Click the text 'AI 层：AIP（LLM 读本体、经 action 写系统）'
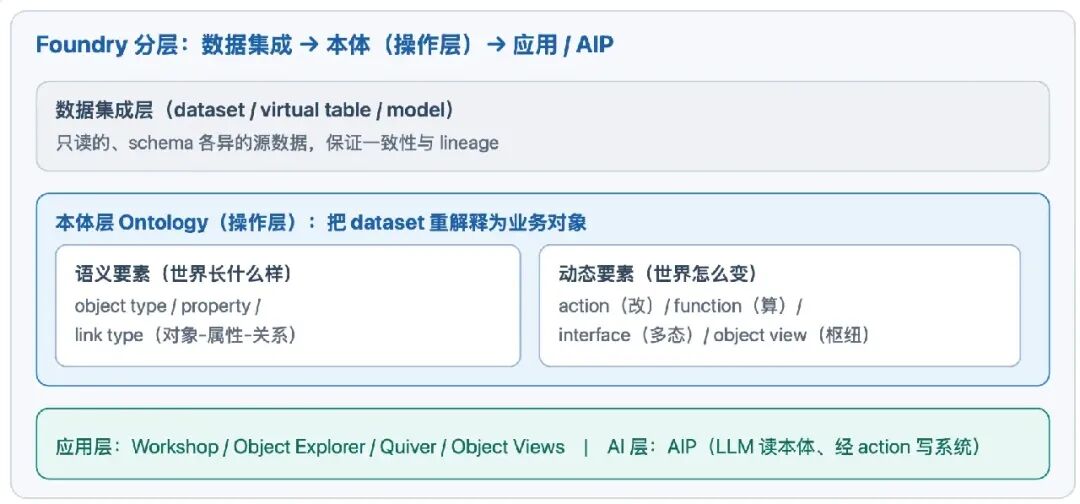Viewport: 1080px width, 504px height. click(x=793, y=447)
